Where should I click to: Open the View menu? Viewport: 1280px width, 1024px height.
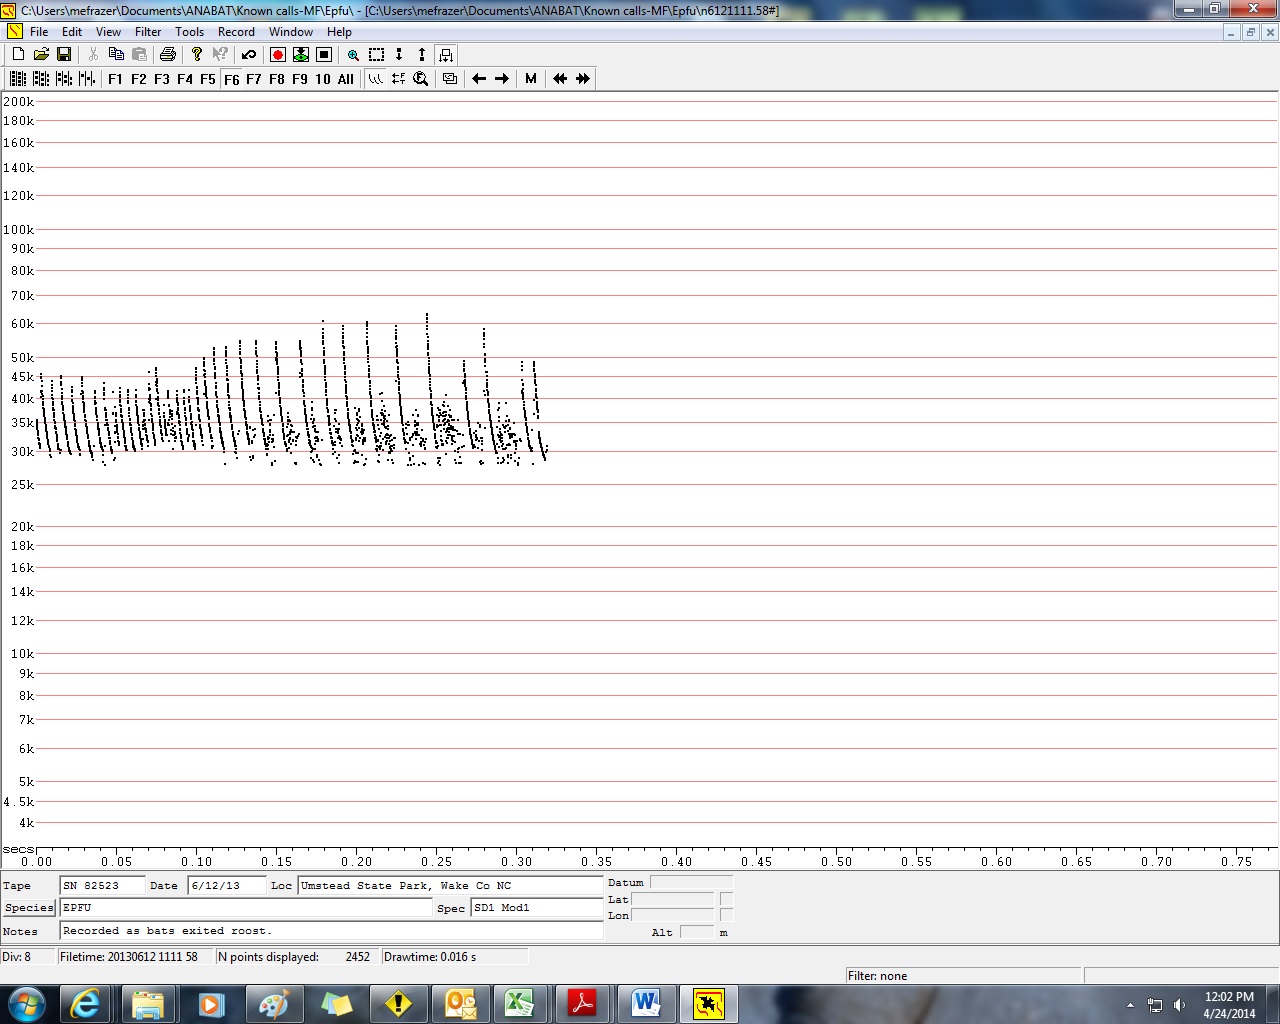108,32
